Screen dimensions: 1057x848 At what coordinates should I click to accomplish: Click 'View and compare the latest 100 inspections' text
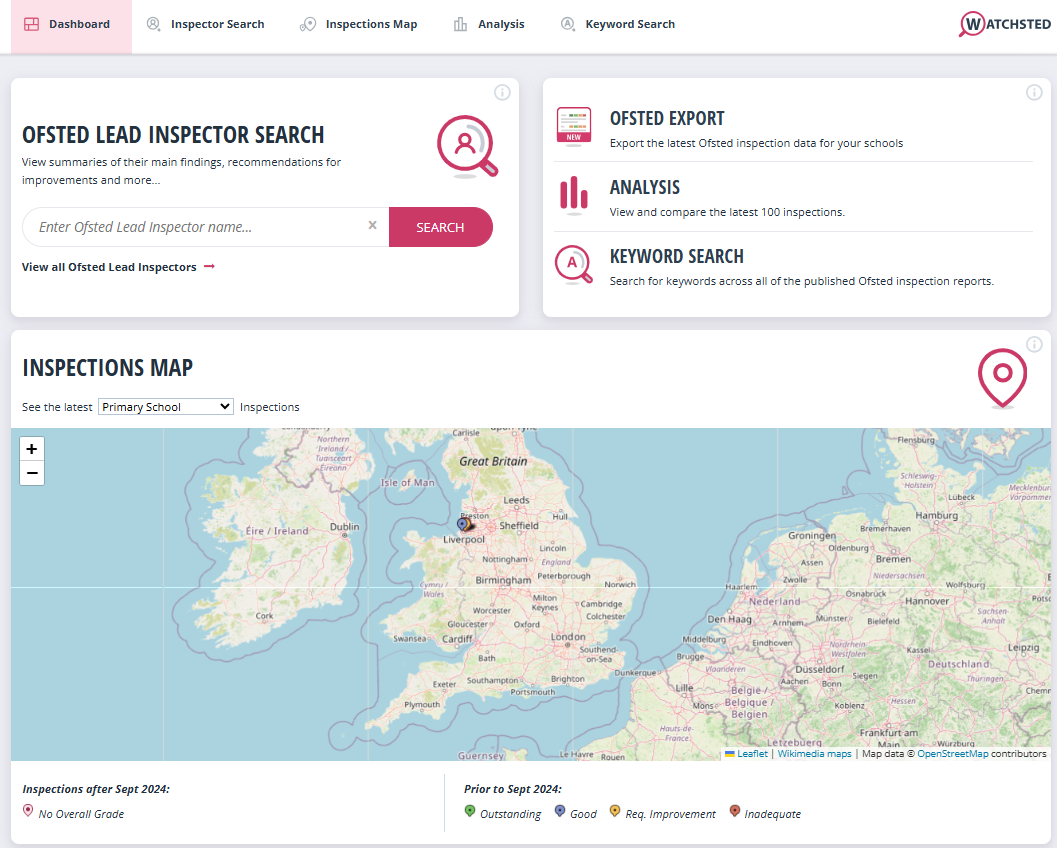click(727, 212)
